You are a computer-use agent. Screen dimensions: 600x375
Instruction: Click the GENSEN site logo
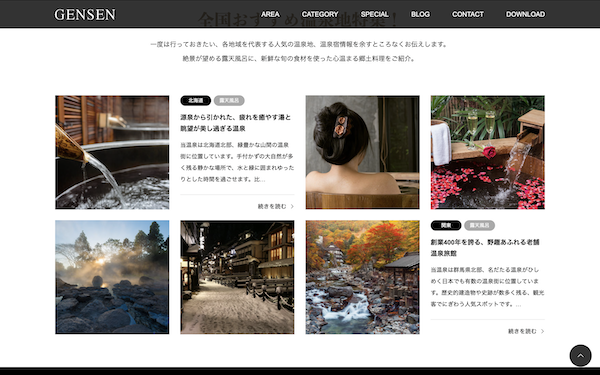point(85,15)
